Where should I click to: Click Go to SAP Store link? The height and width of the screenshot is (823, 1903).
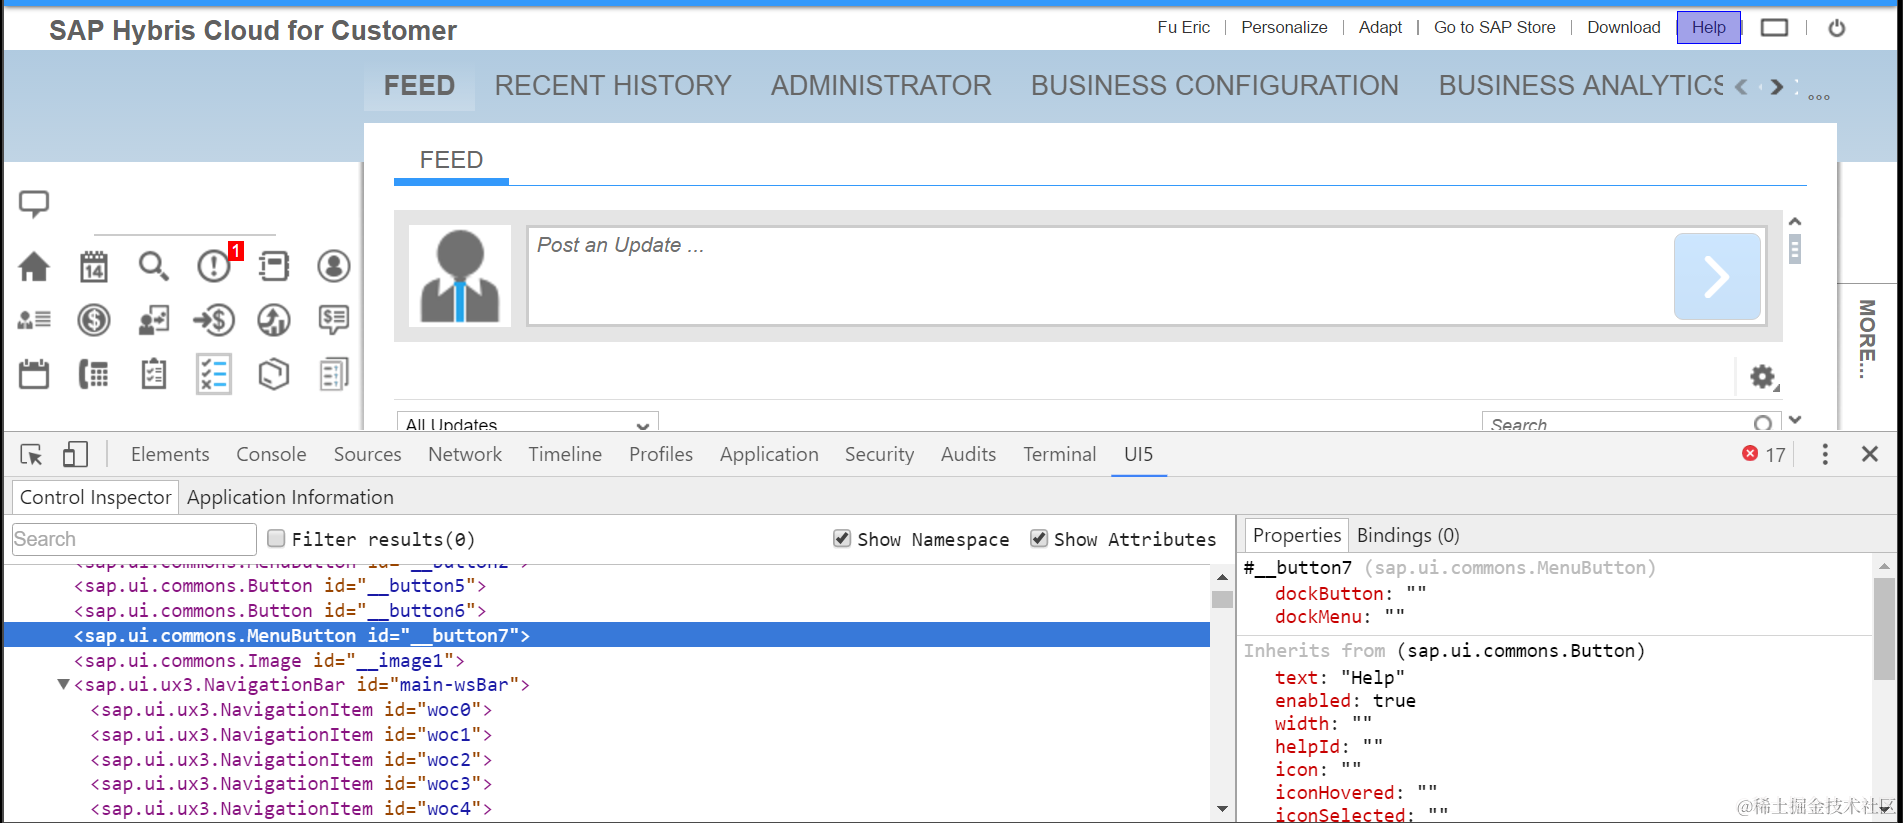[1495, 28]
